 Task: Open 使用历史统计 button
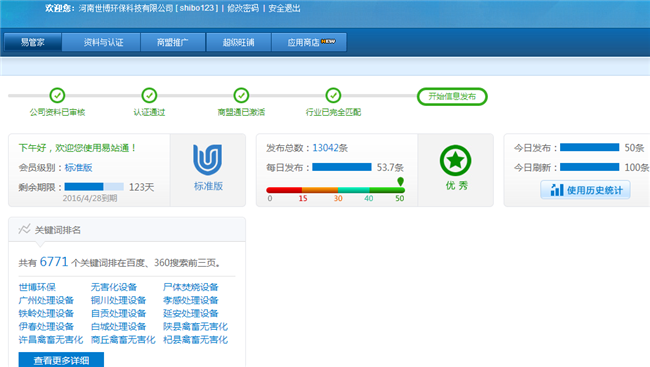(585, 190)
